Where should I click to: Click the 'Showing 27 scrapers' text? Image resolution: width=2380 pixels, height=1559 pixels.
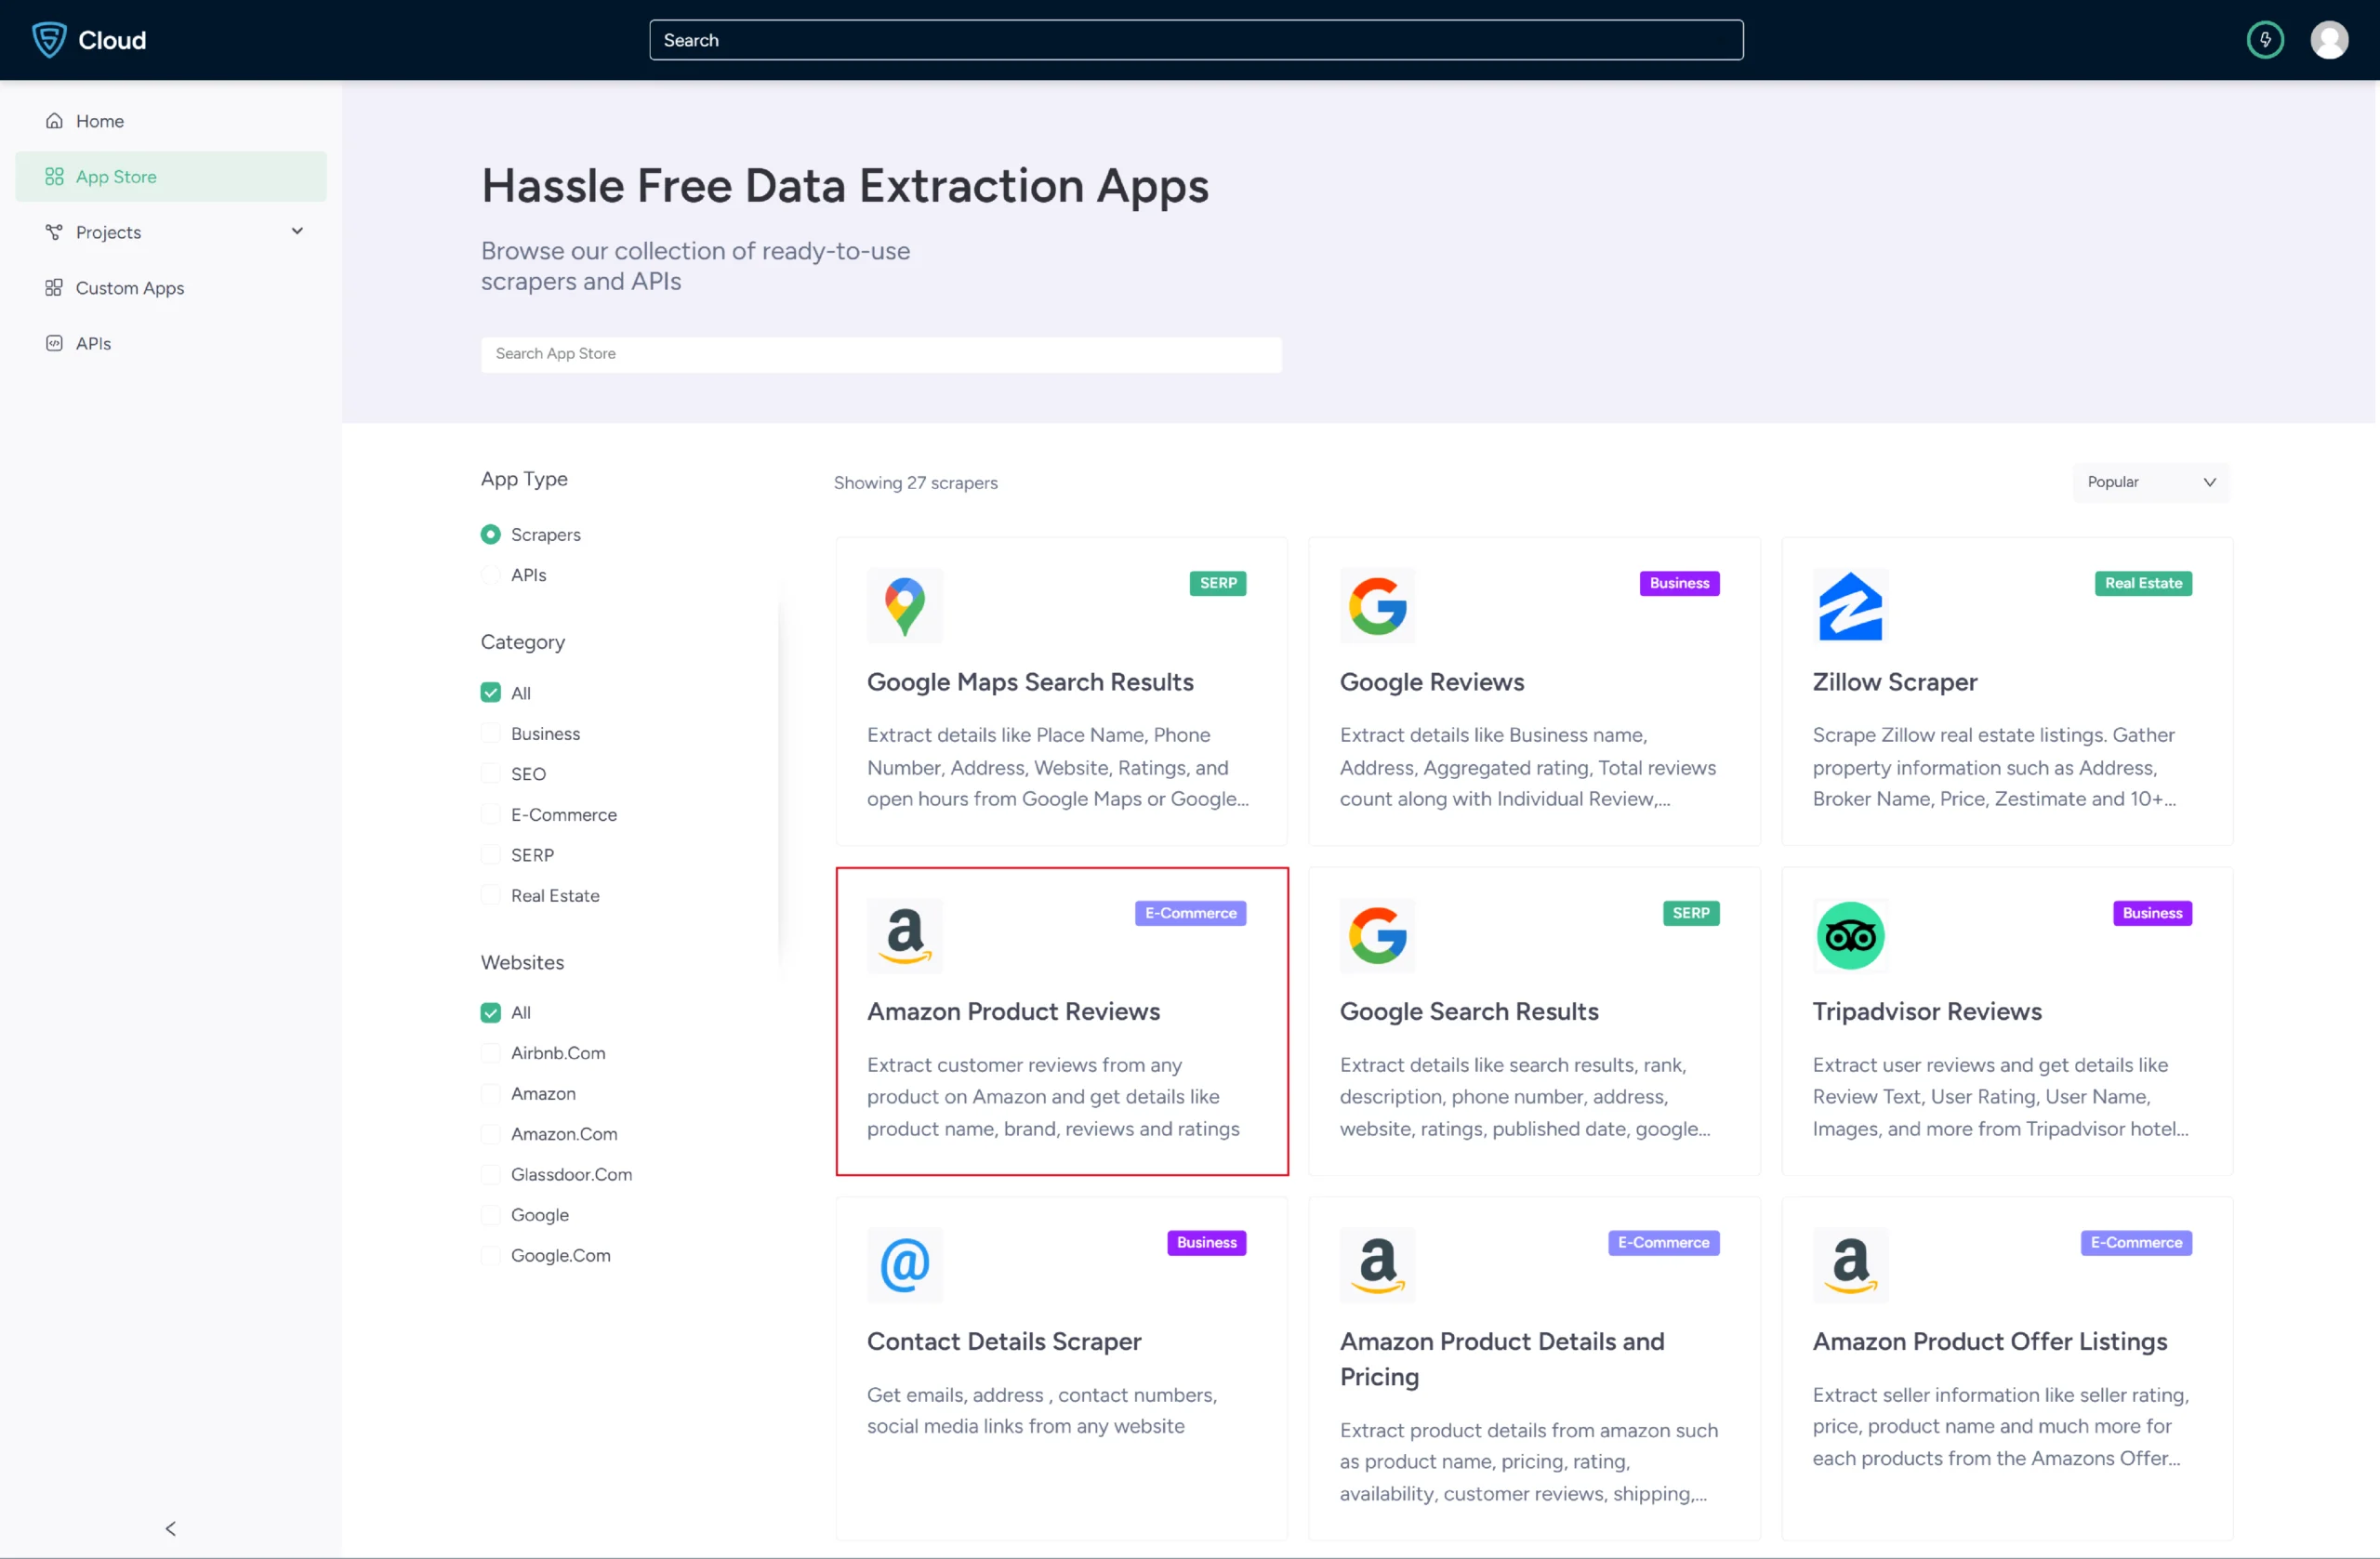click(915, 482)
